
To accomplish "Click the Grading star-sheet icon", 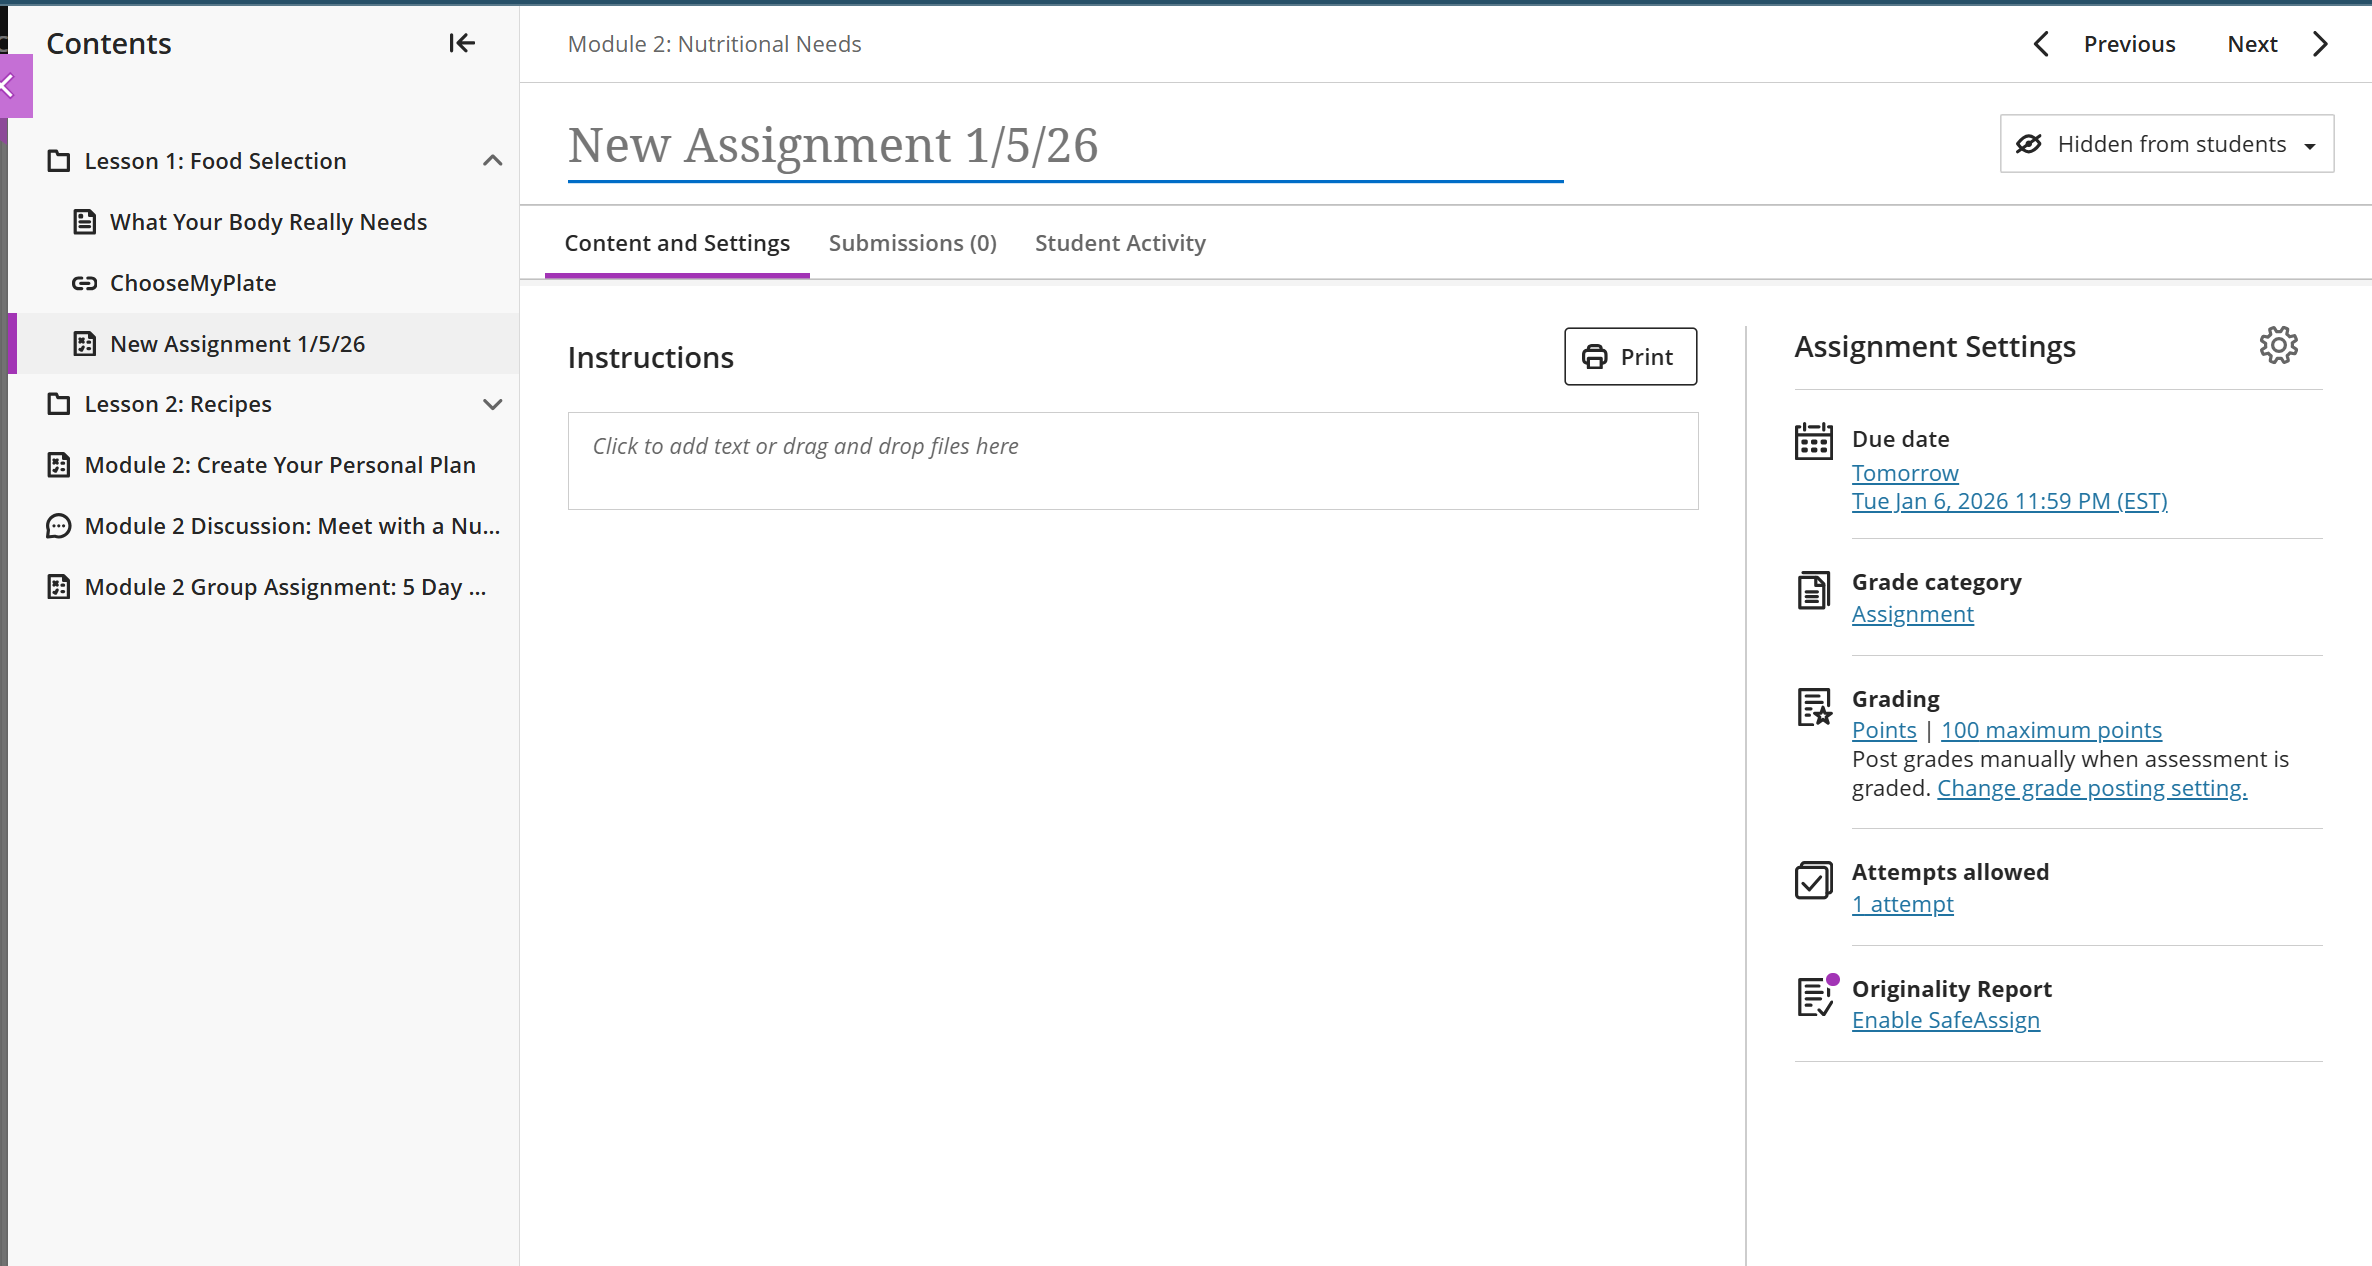I will click(x=1814, y=707).
